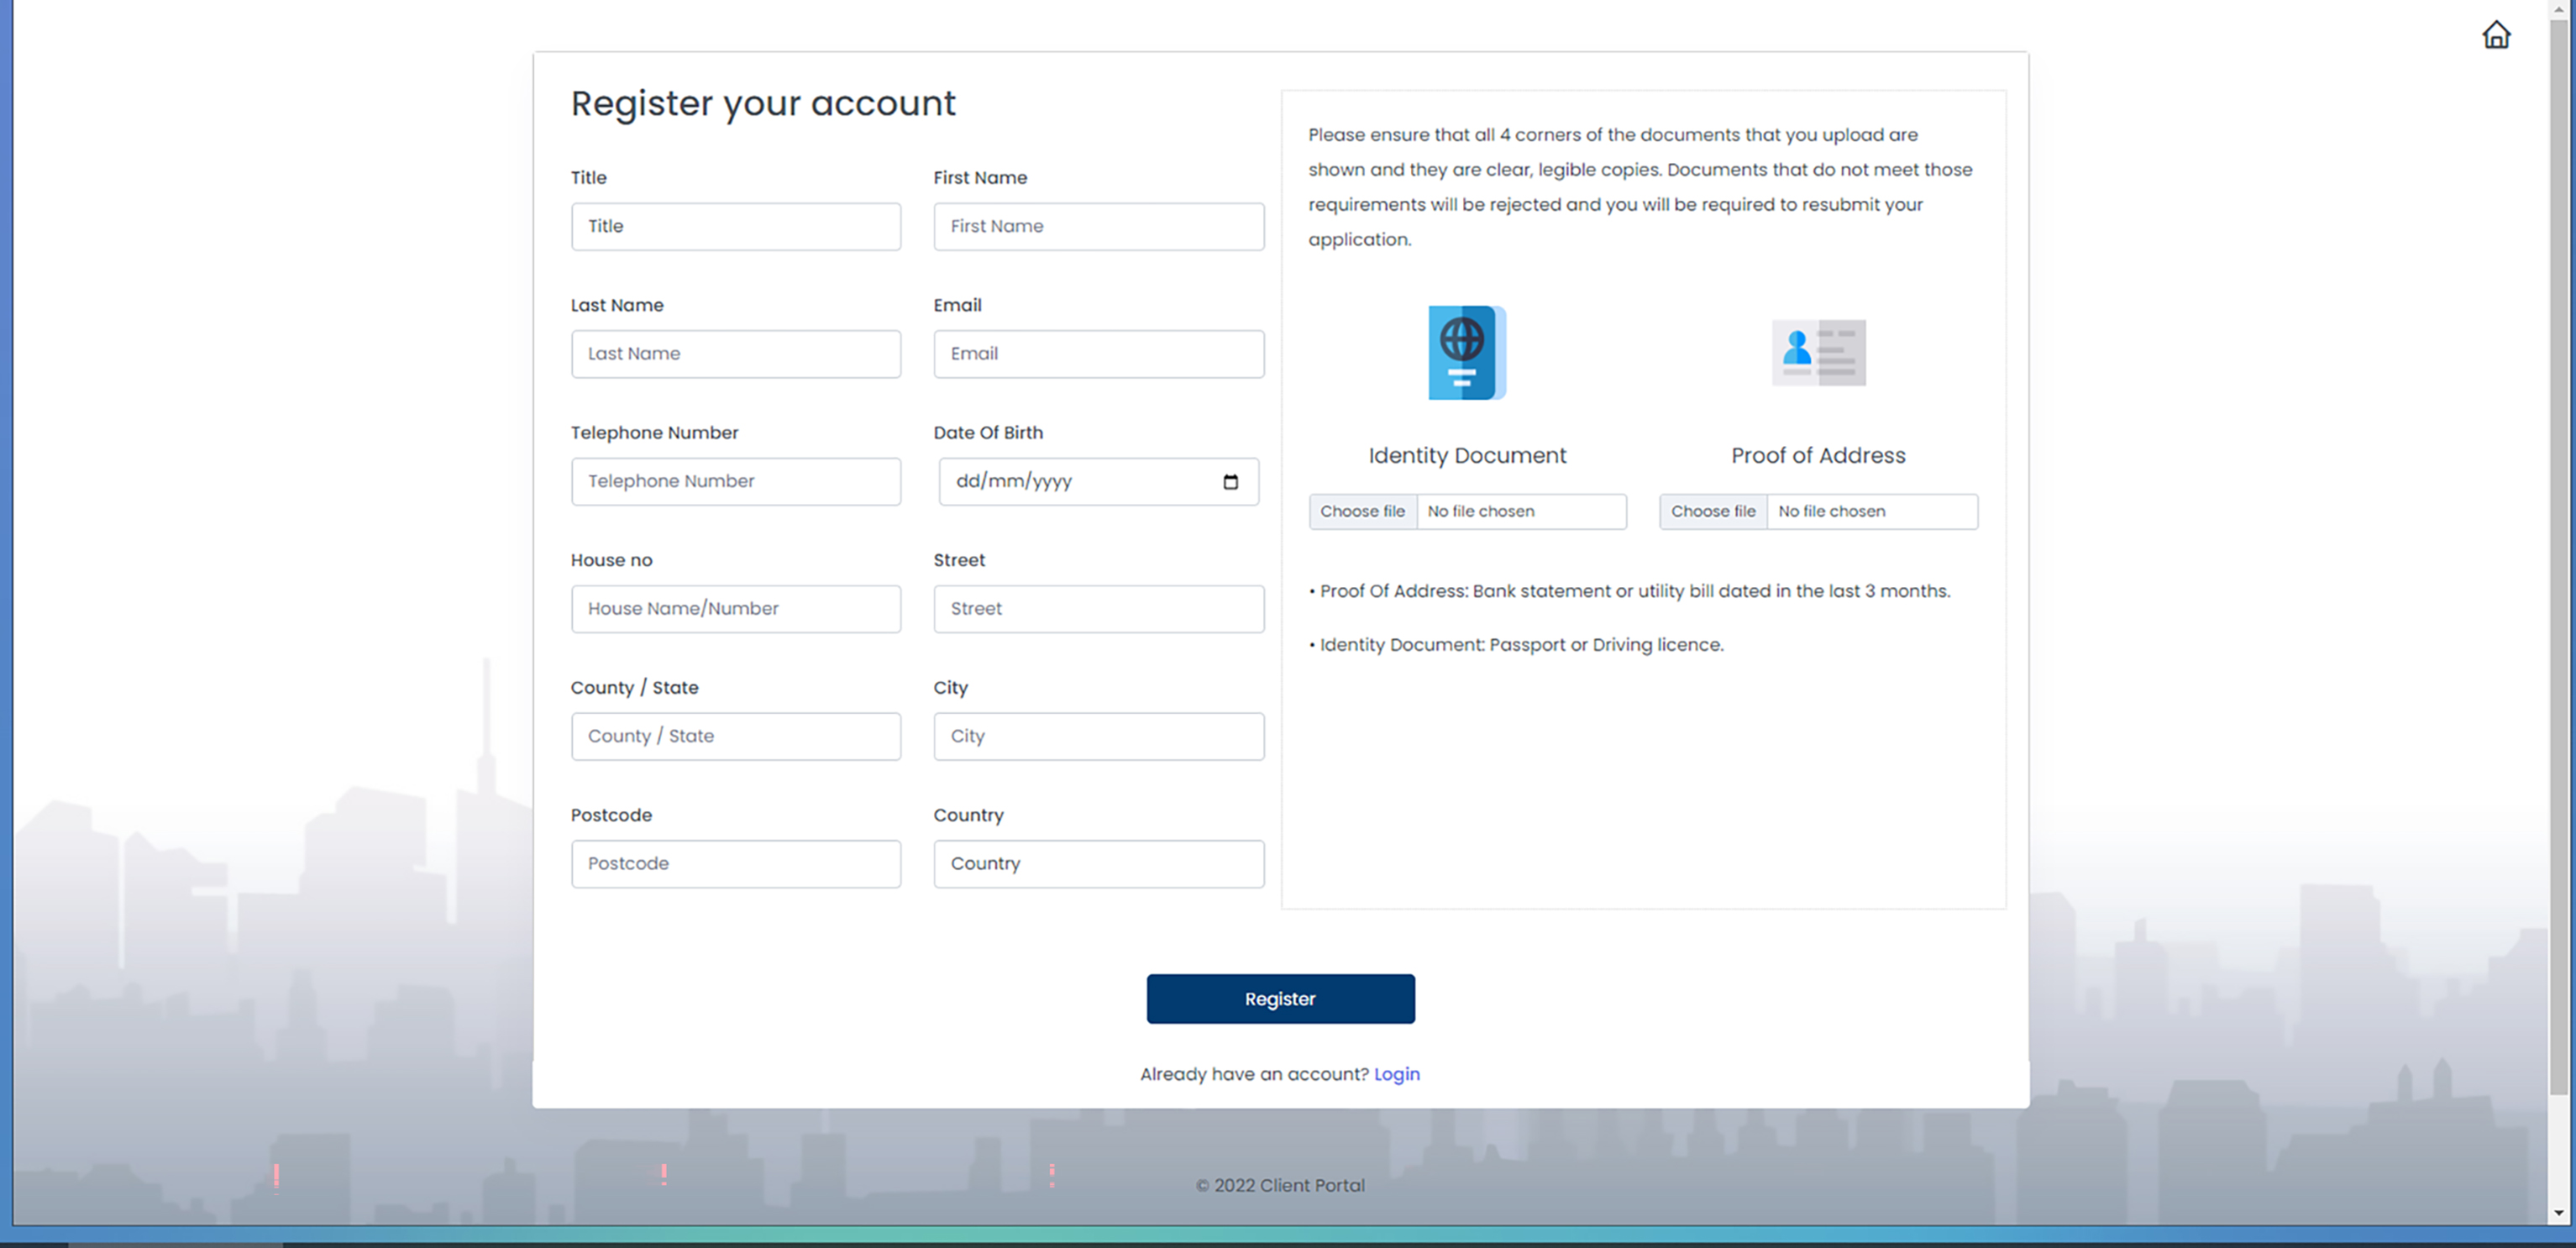This screenshot has width=2576, height=1248.
Task: Click the Identity Document passport icon
Action: [x=1467, y=352]
